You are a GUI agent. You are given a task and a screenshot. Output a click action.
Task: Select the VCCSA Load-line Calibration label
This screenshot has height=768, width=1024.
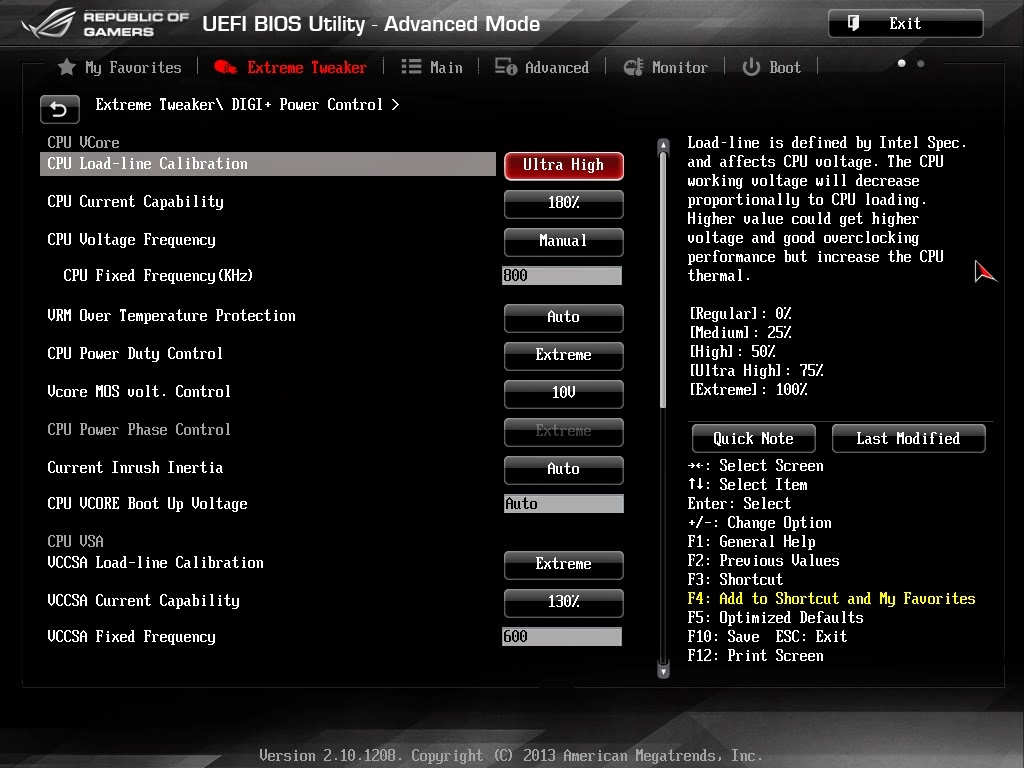[155, 563]
